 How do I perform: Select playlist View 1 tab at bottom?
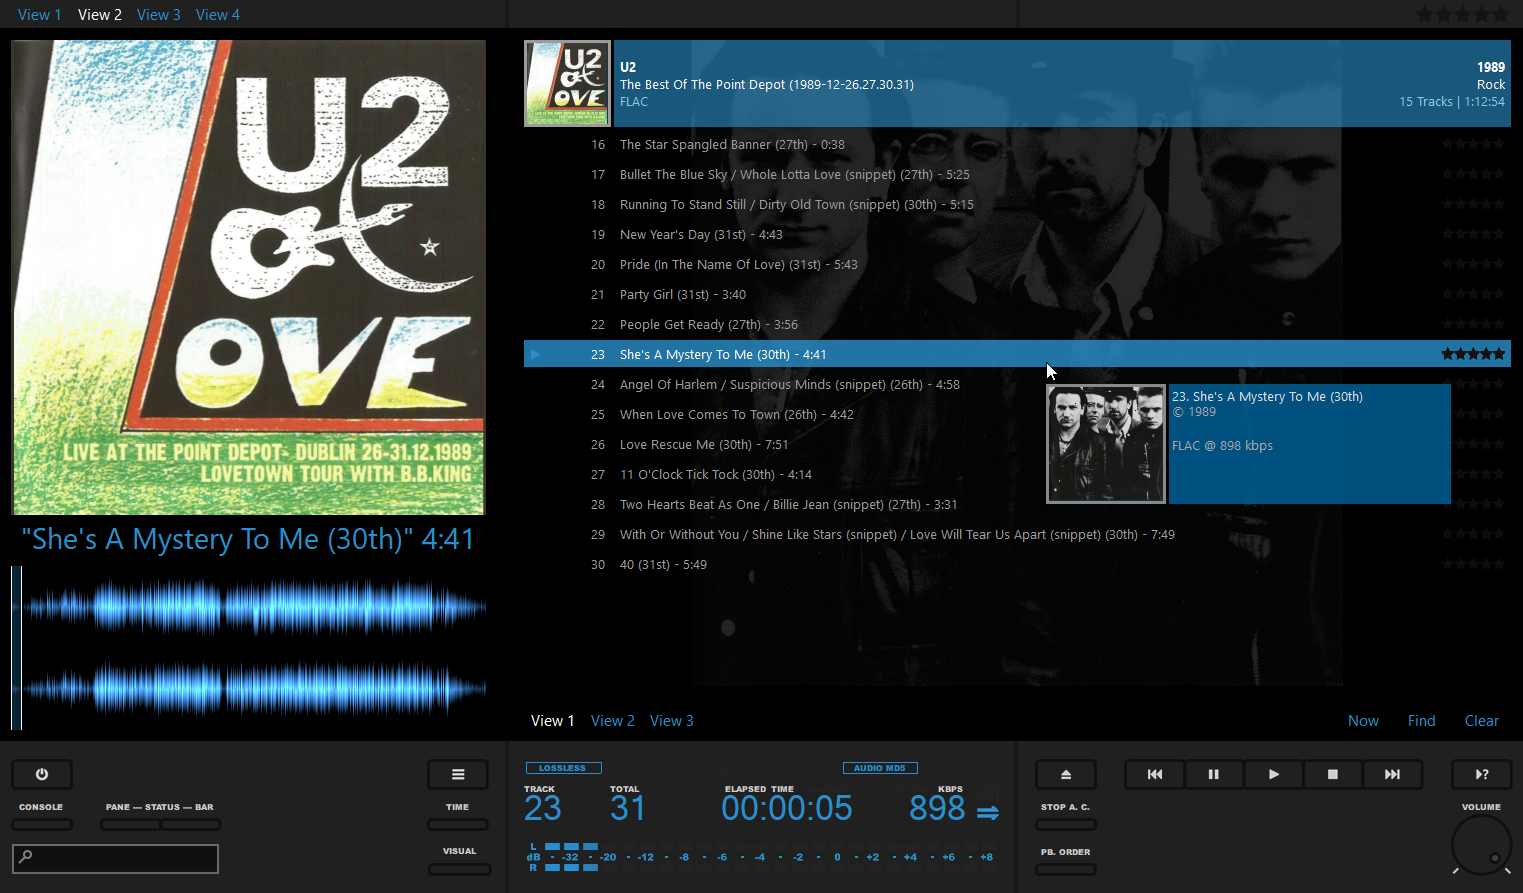tap(552, 720)
